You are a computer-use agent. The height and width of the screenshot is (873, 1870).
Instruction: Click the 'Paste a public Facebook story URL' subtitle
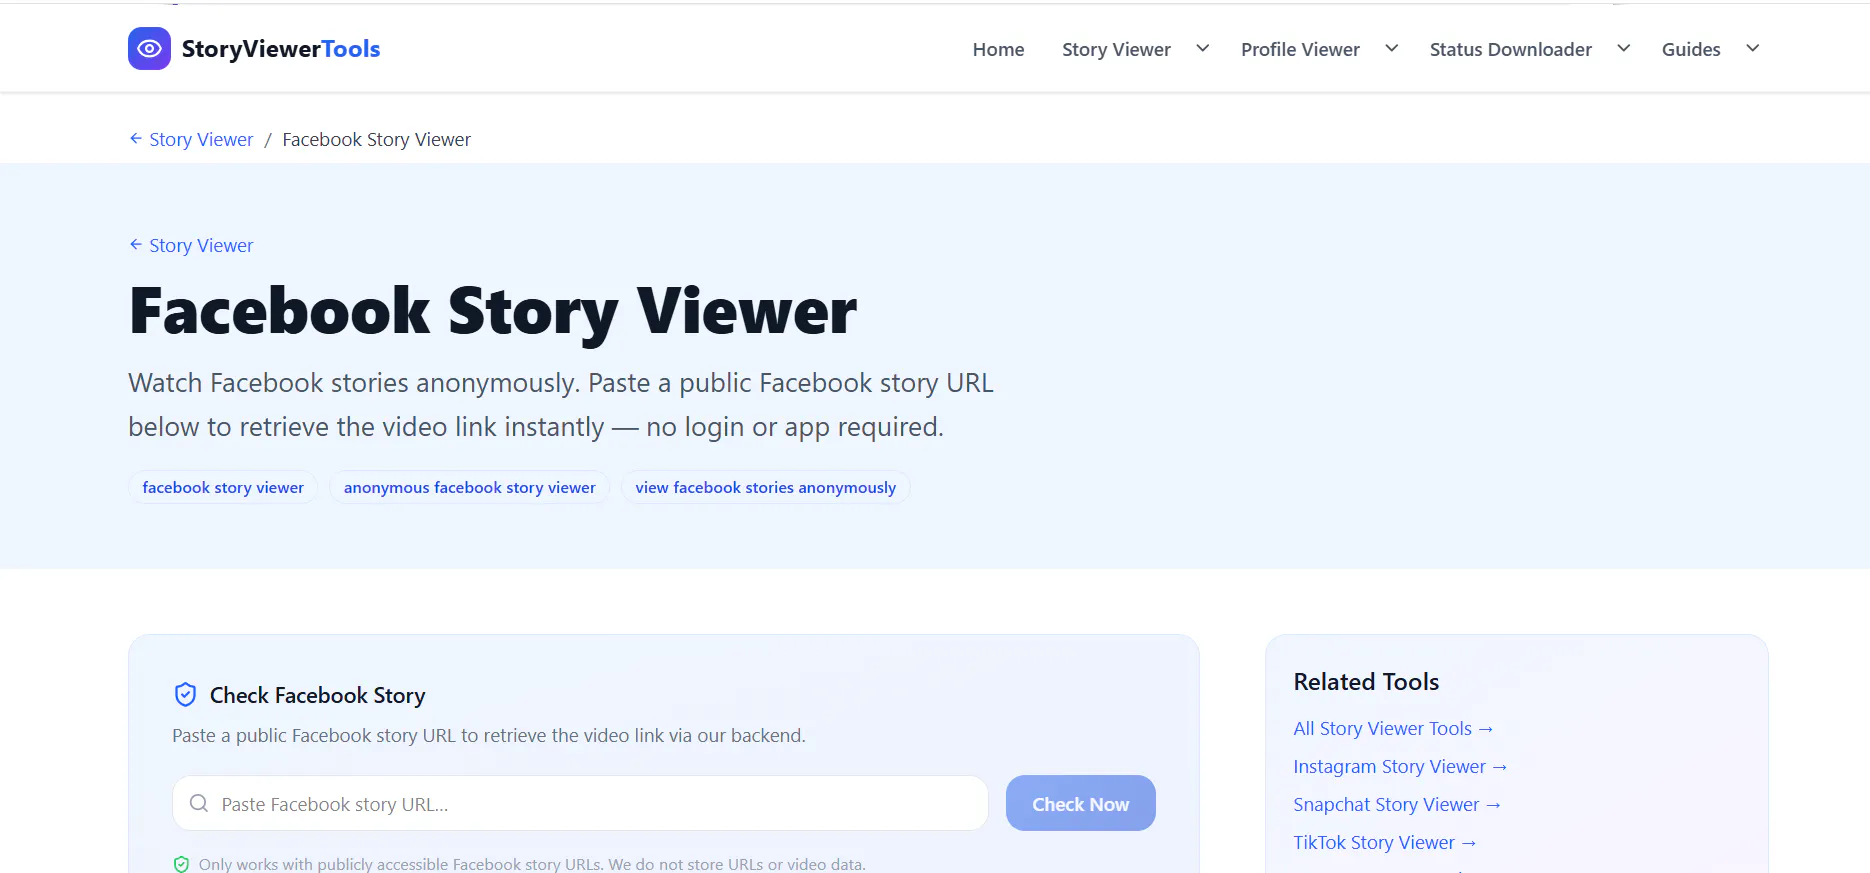(x=489, y=735)
